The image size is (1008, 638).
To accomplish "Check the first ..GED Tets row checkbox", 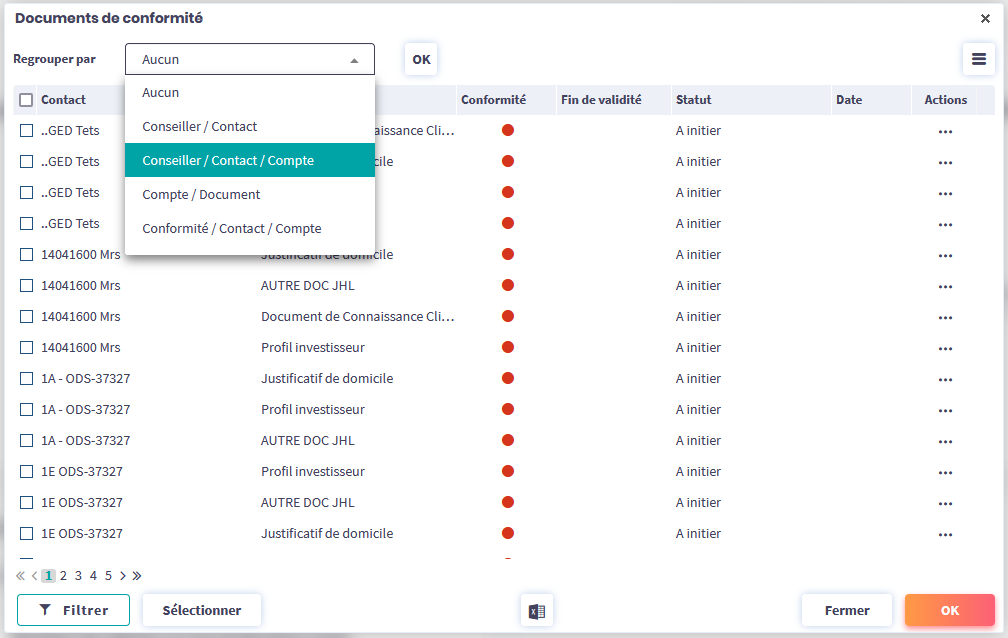I will (x=27, y=131).
